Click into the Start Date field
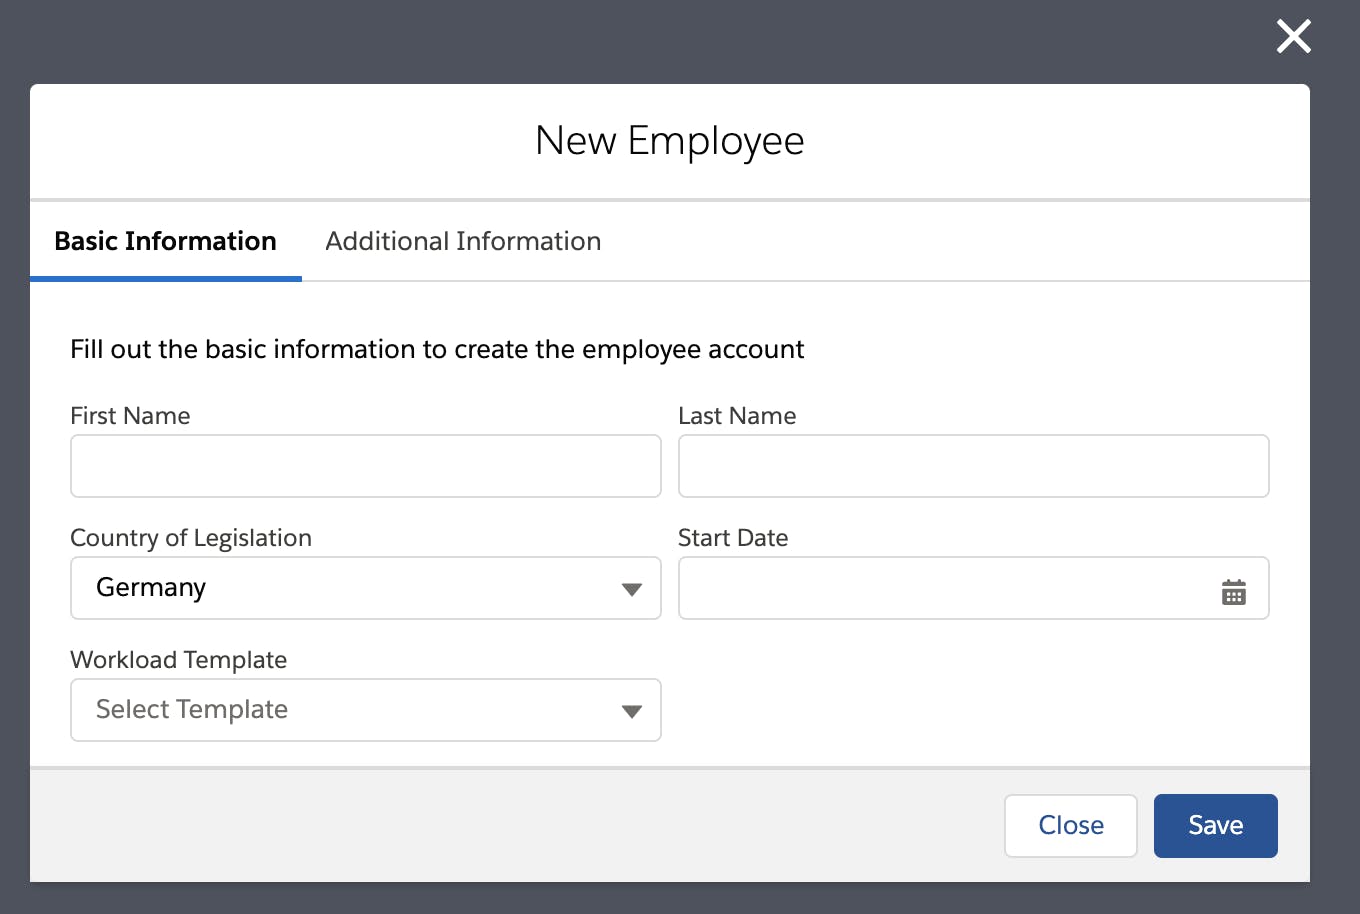1360x914 pixels. pyautogui.click(x=974, y=588)
